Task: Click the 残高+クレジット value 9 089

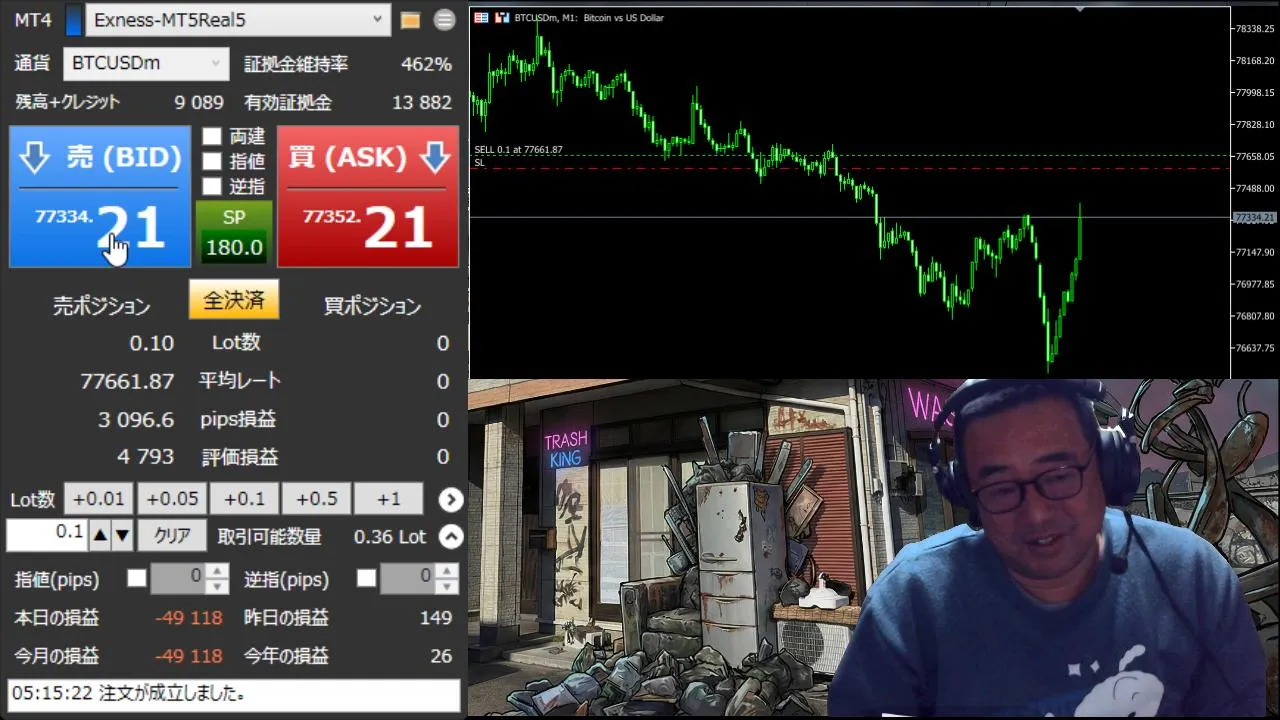Action: (x=199, y=102)
